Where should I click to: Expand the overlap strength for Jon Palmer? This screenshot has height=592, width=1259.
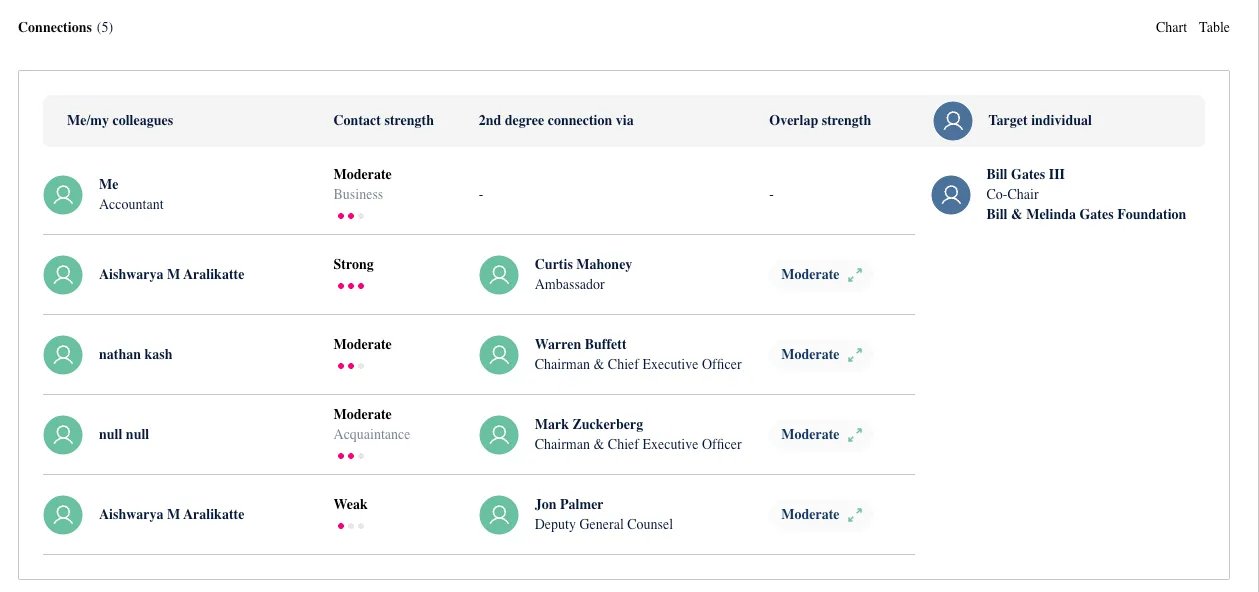(855, 515)
